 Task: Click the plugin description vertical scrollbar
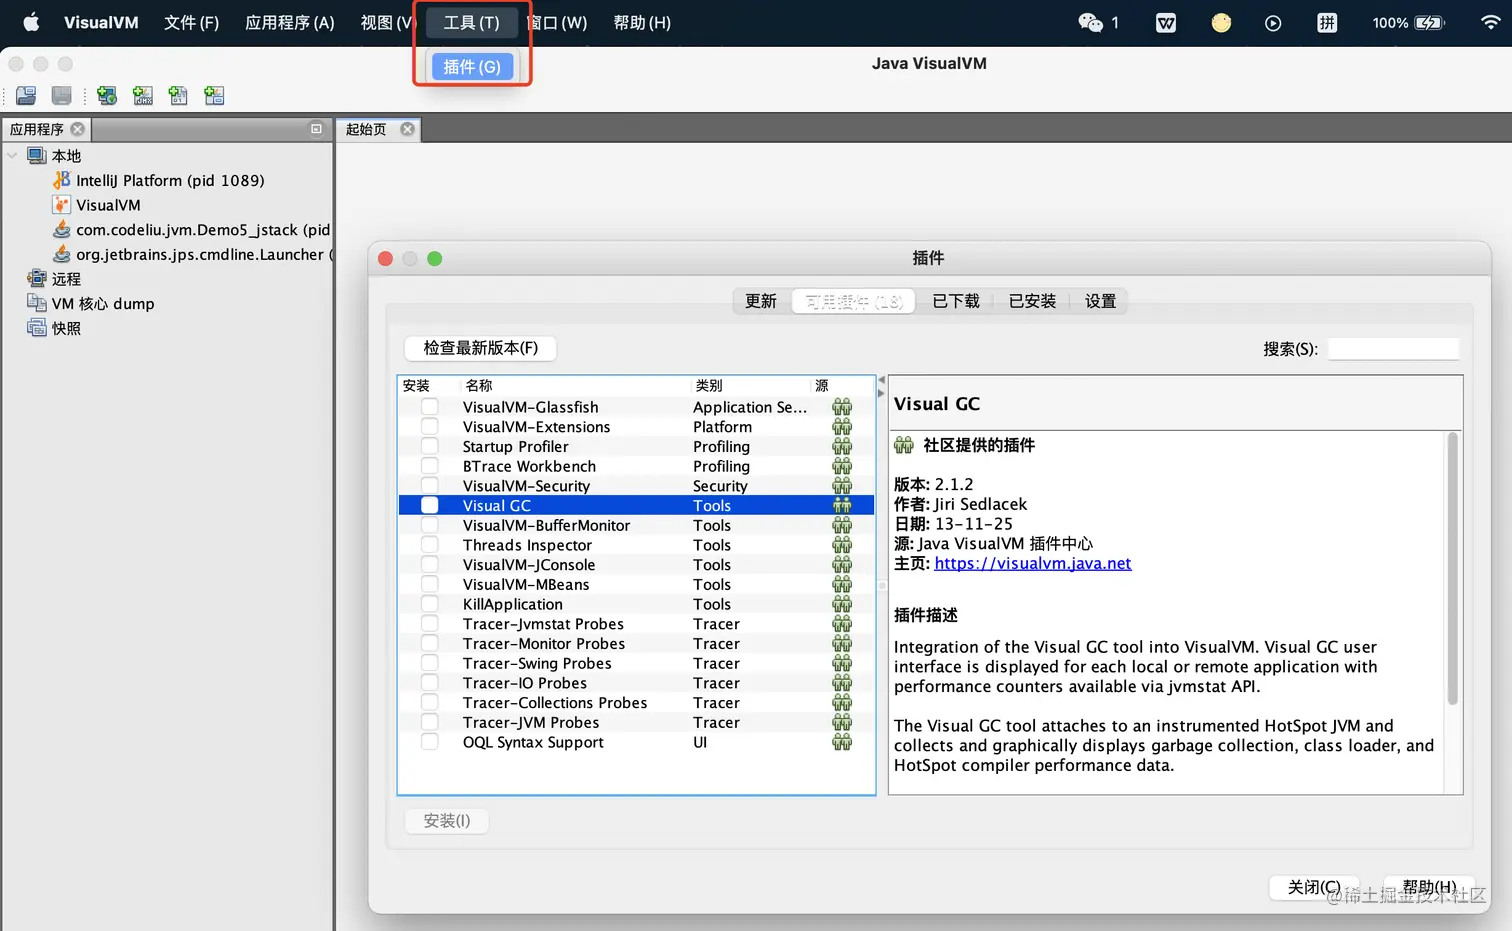click(1453, 568)
